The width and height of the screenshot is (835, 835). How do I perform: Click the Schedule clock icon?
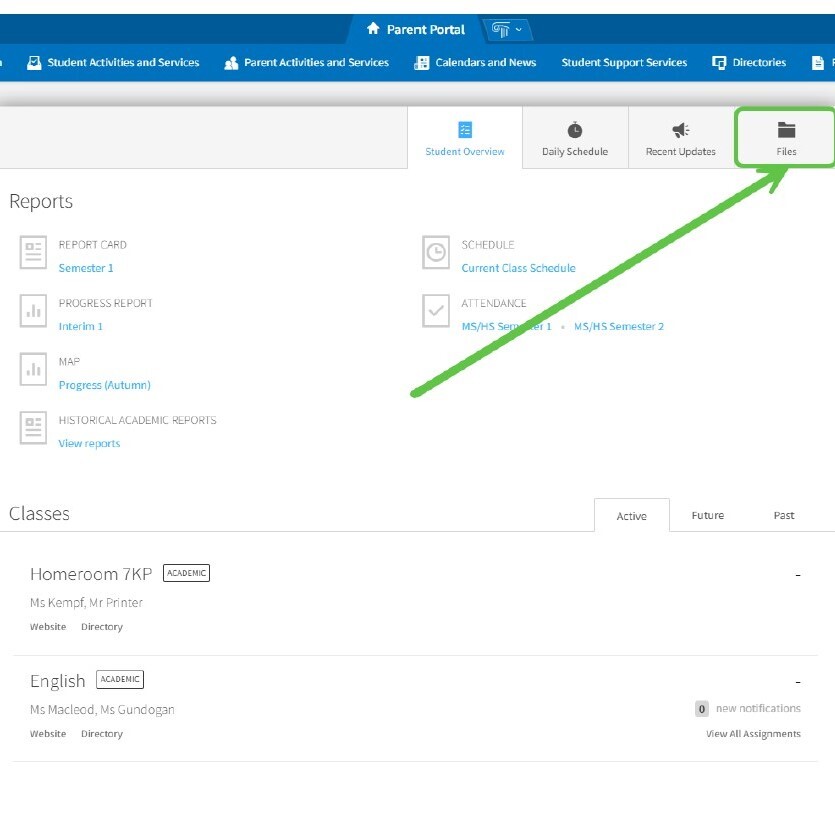point(436,253)
